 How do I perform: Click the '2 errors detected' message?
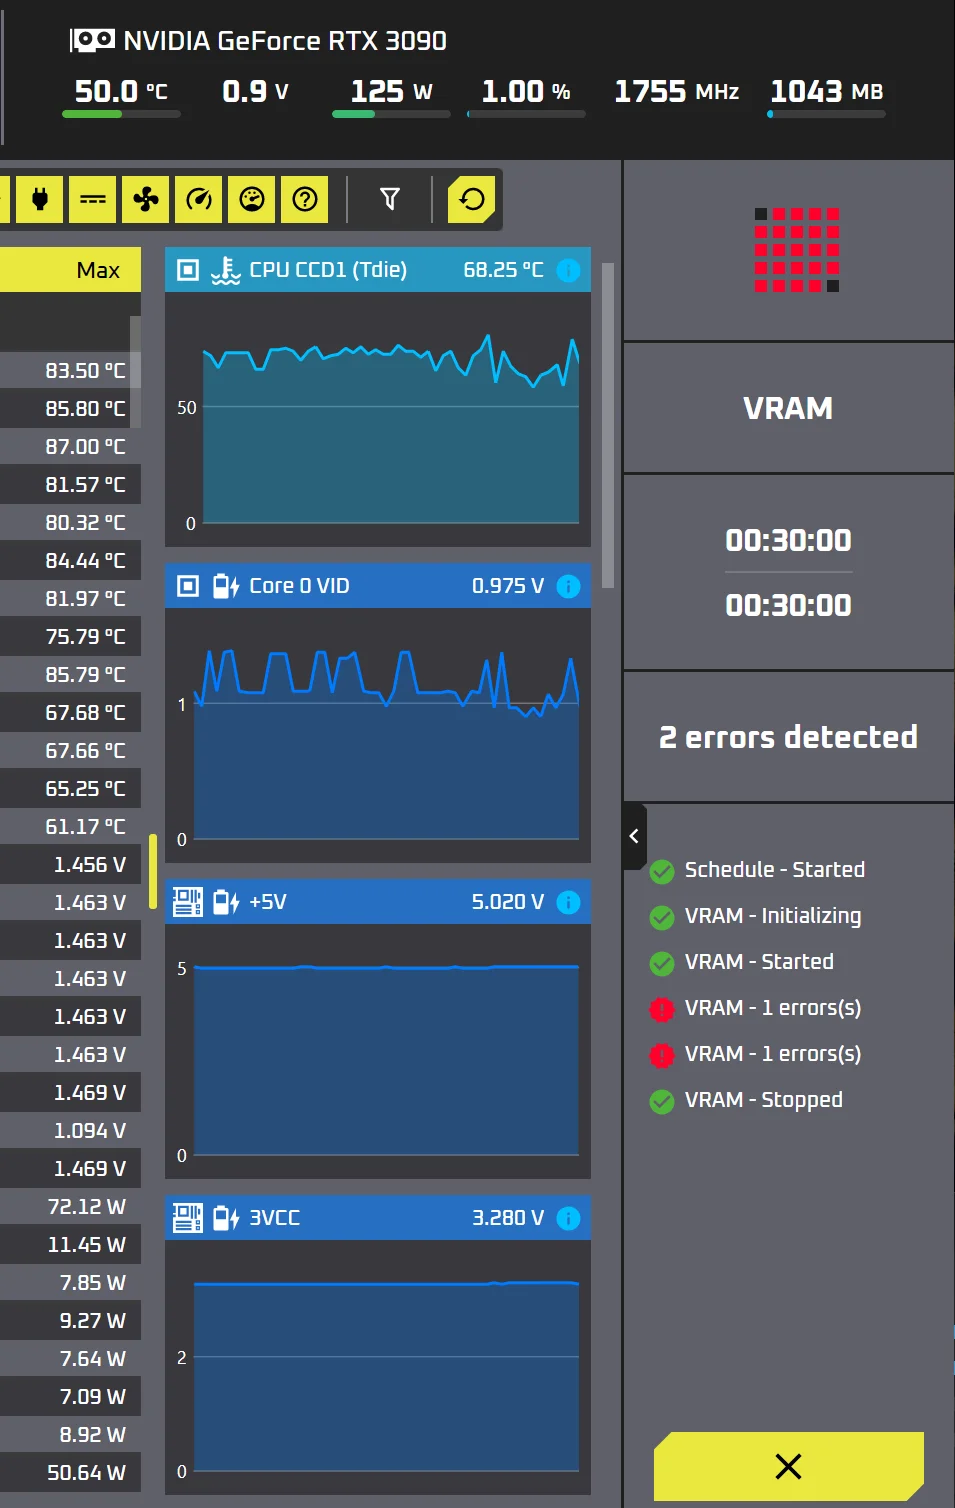tap(788, 737)
